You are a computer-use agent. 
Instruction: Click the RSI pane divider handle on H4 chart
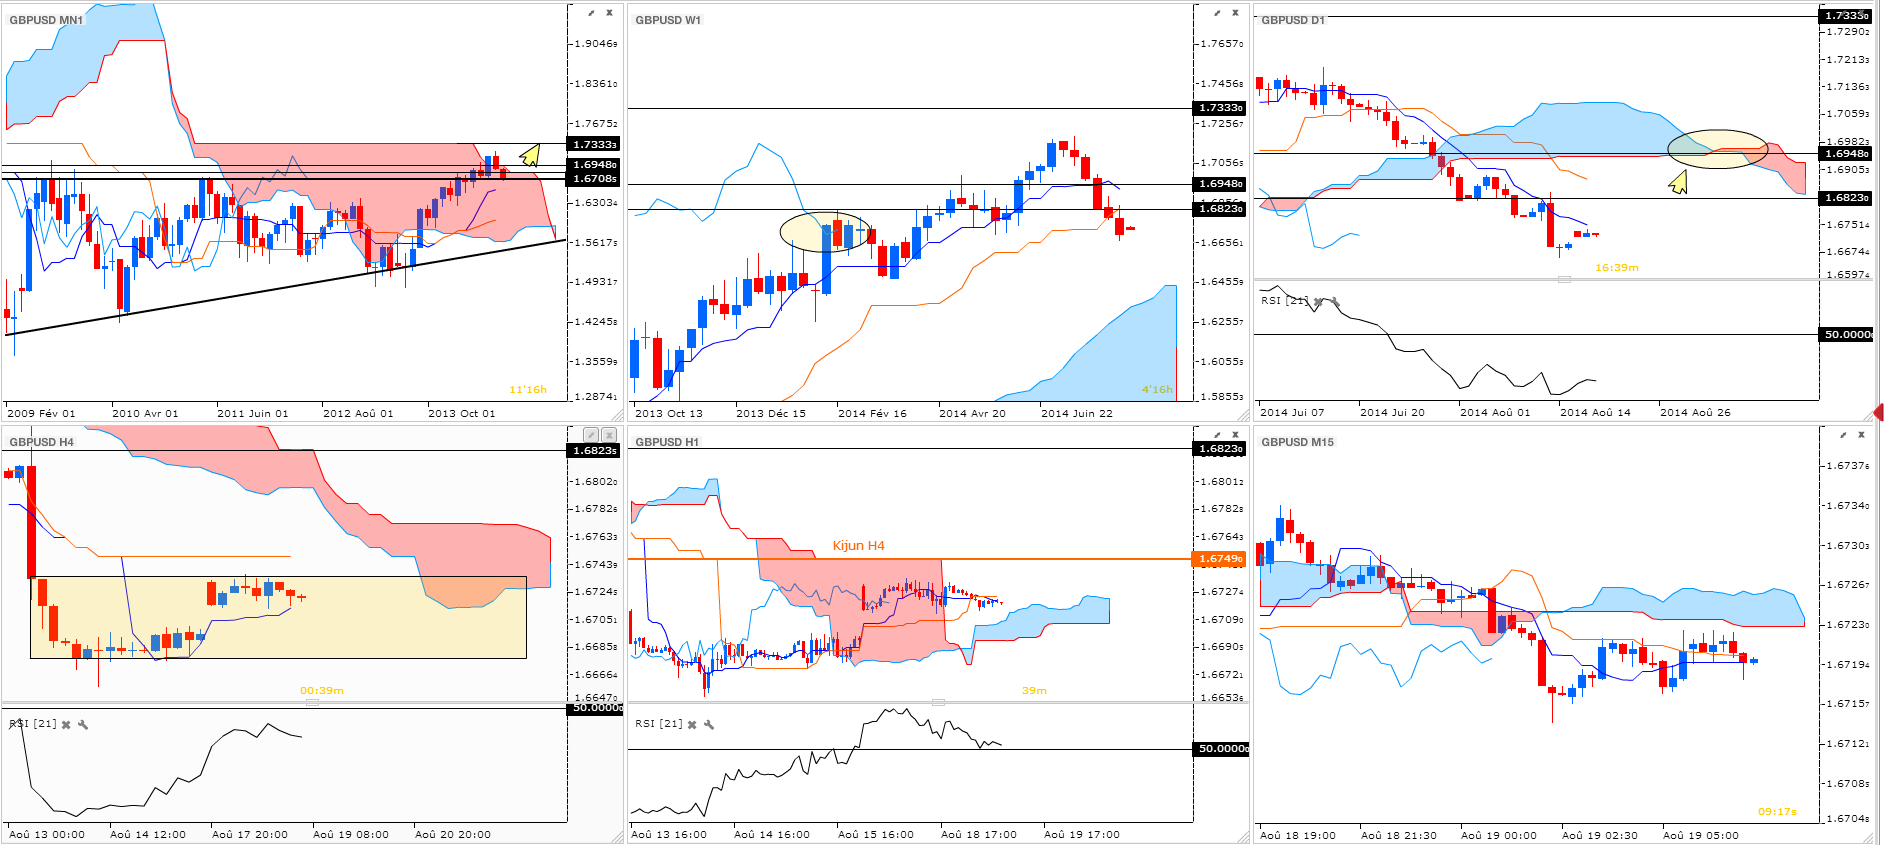[312, 703]
